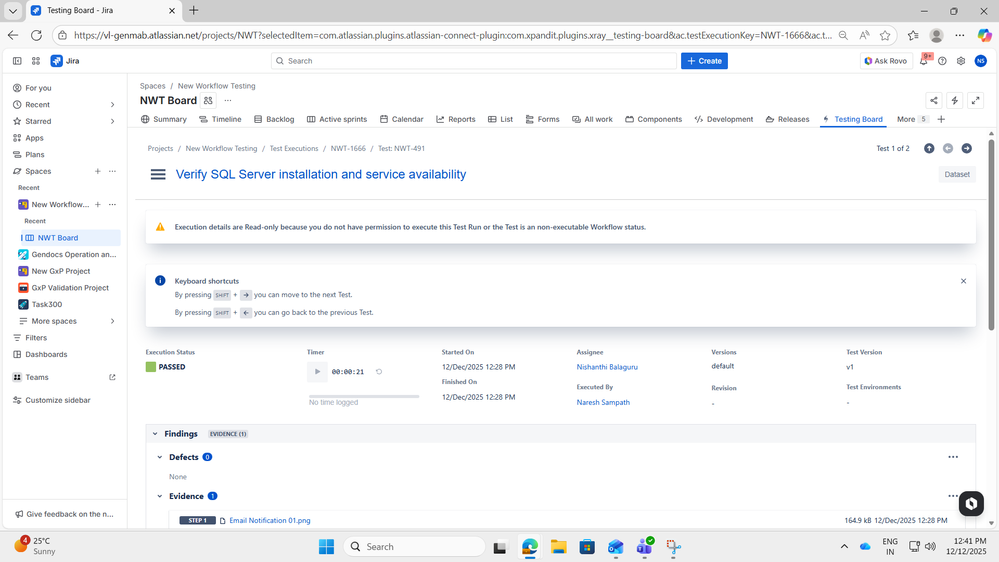
Task: Click the Jira search field
Action: 473,61
